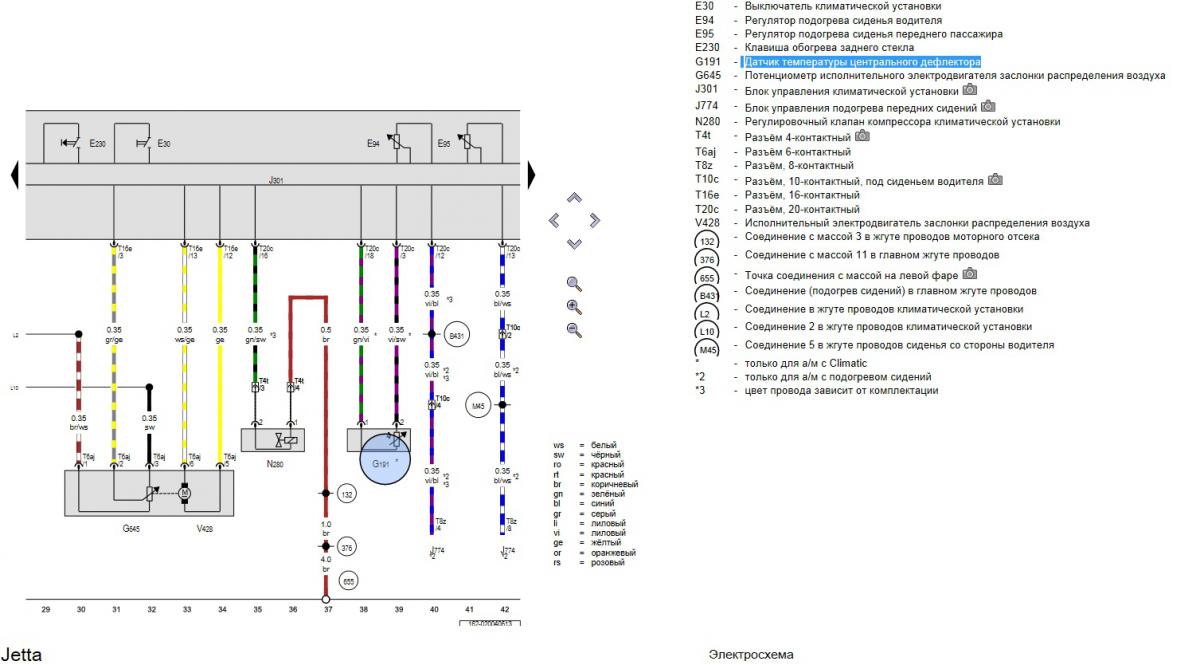Viewport: 1200px width, 665px height.
Task: Click ground point 655 circle in diagram
Action: [348, 580]
